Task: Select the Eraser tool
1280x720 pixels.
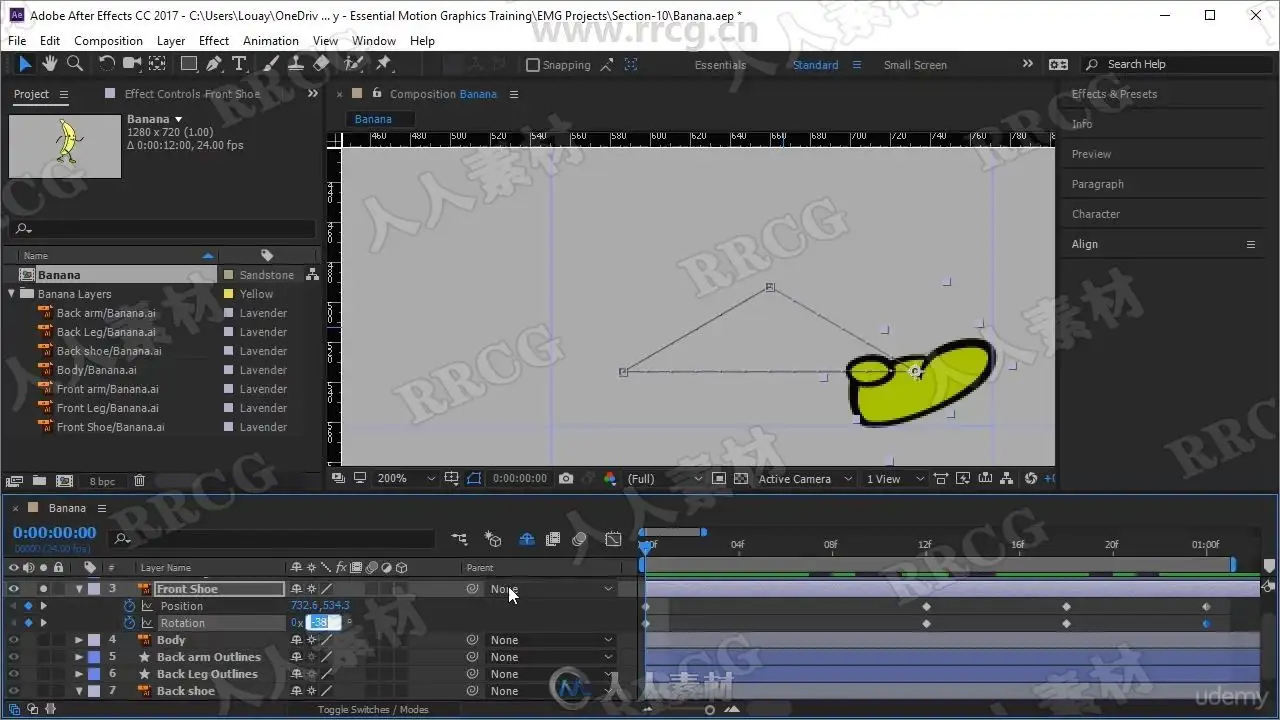Action: point(321,64)
